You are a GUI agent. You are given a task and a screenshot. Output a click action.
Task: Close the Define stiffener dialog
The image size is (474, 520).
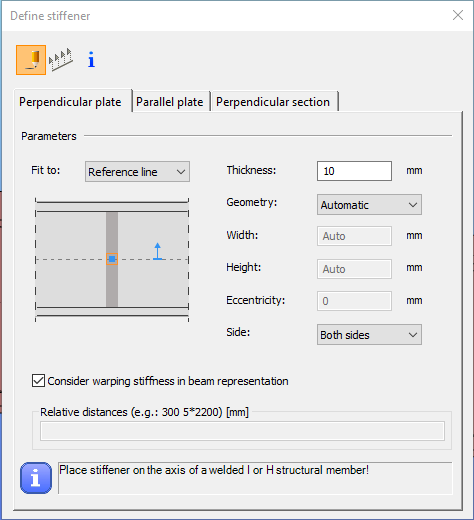(x=458, y=15)
